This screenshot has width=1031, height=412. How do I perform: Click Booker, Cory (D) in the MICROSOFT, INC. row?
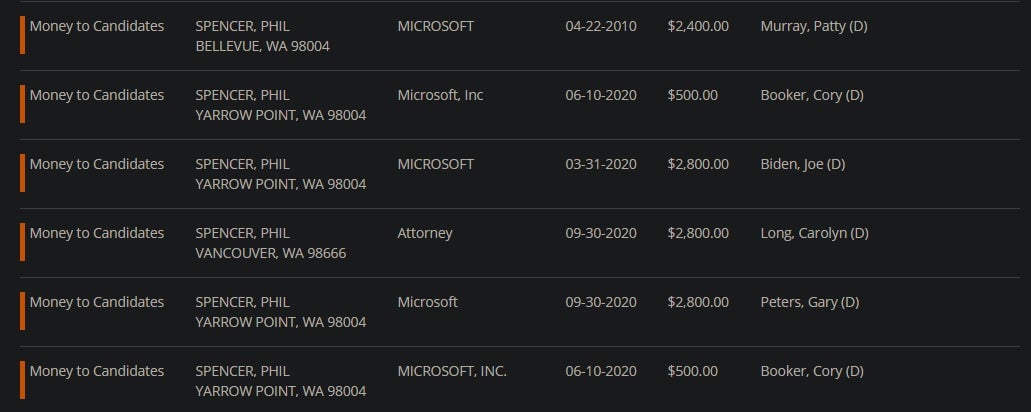[811, 371]
